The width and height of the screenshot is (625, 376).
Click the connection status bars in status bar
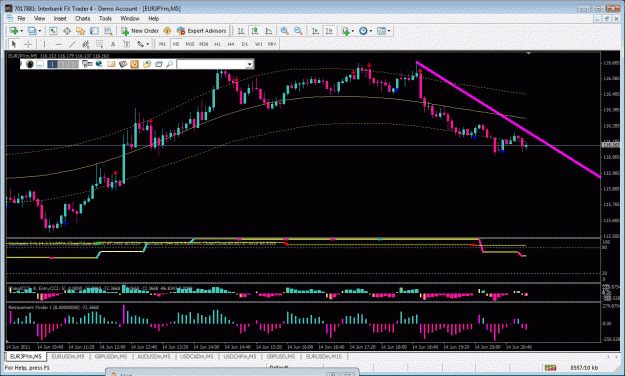click(x=550, y=368)
